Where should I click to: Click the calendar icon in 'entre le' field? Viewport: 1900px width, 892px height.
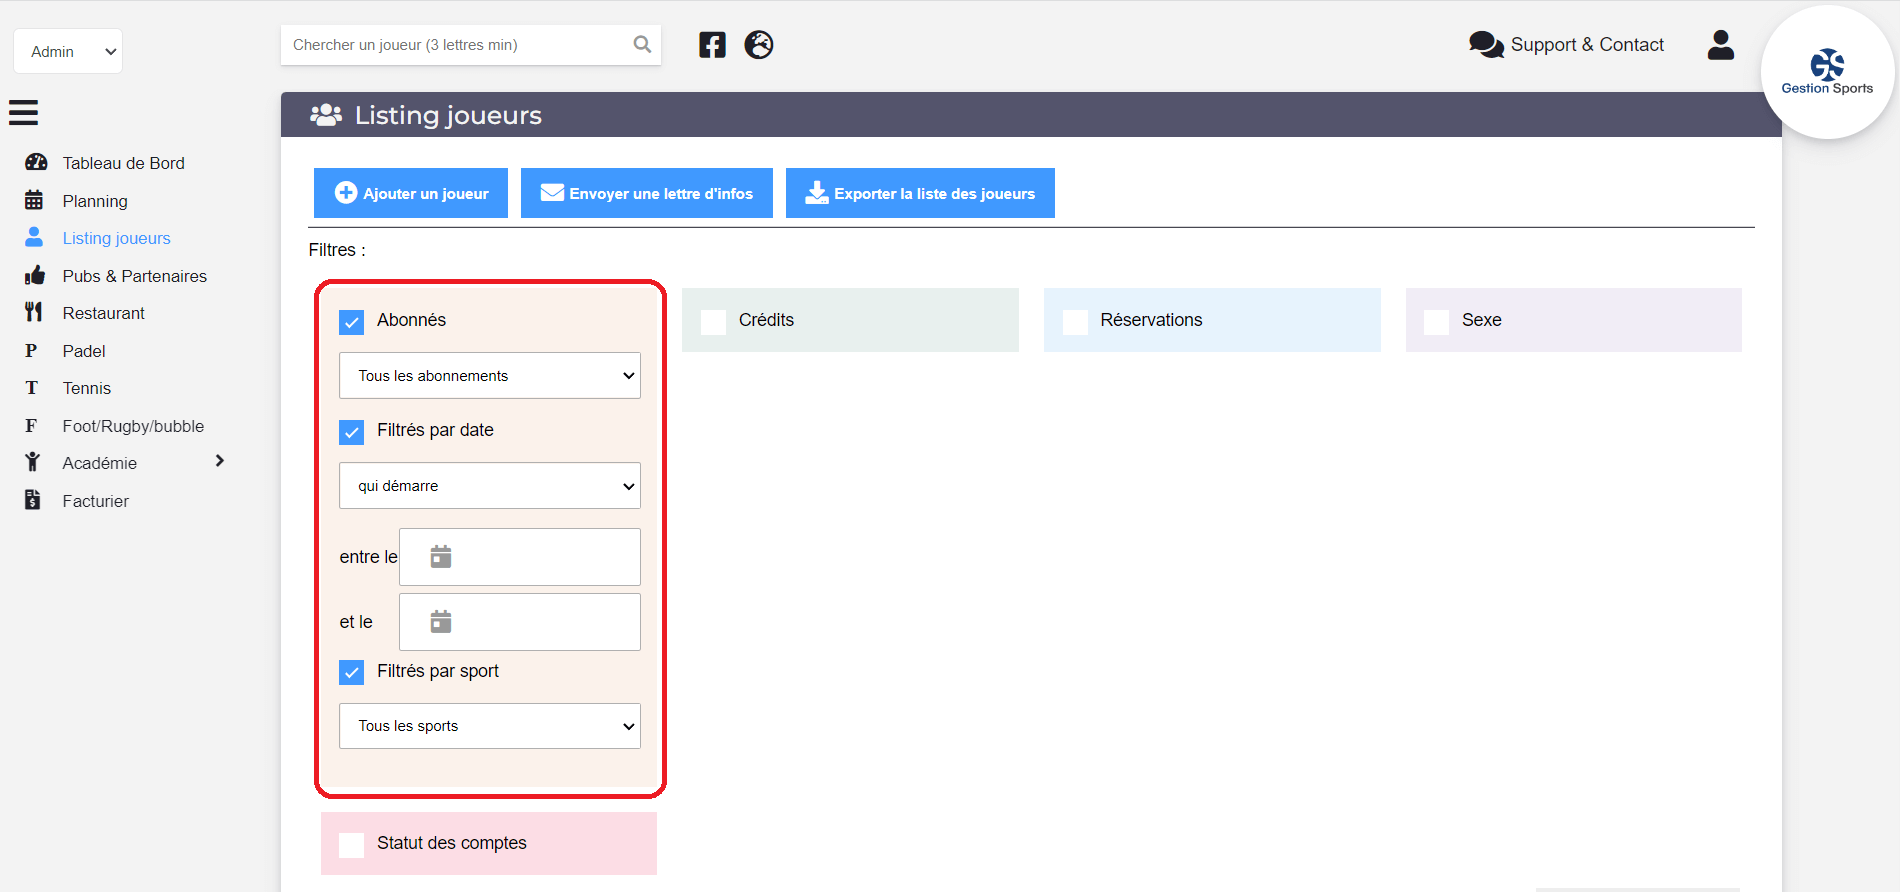(441, 557)
